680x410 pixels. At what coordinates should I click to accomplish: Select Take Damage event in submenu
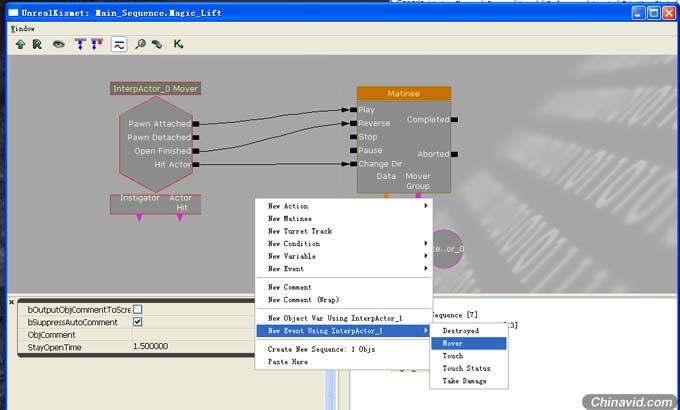point(469,381)
